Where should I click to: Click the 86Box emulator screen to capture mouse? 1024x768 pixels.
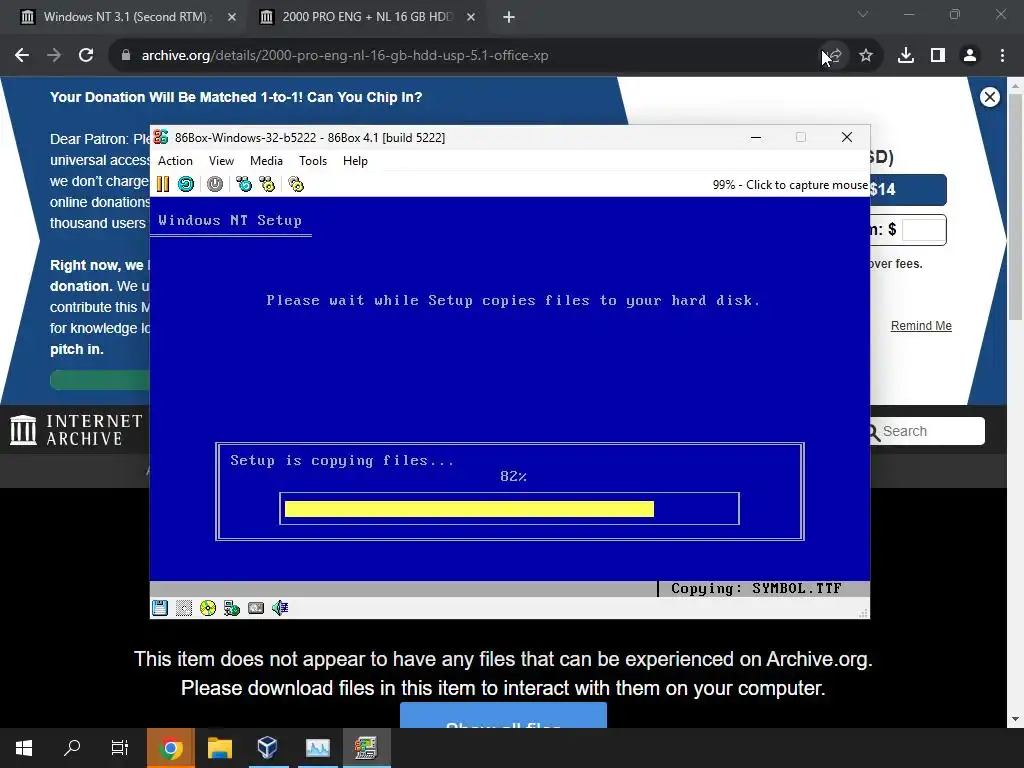[x=509, y=389]
